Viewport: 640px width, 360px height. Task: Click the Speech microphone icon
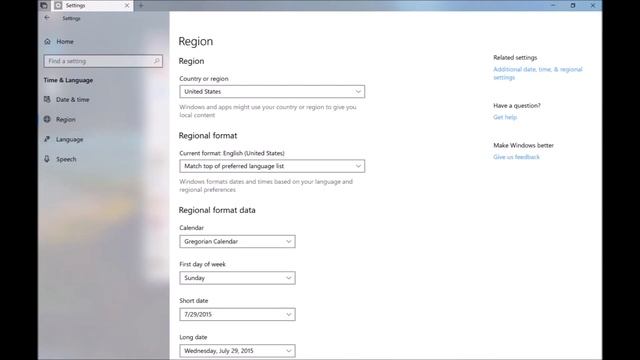point(47,159)
